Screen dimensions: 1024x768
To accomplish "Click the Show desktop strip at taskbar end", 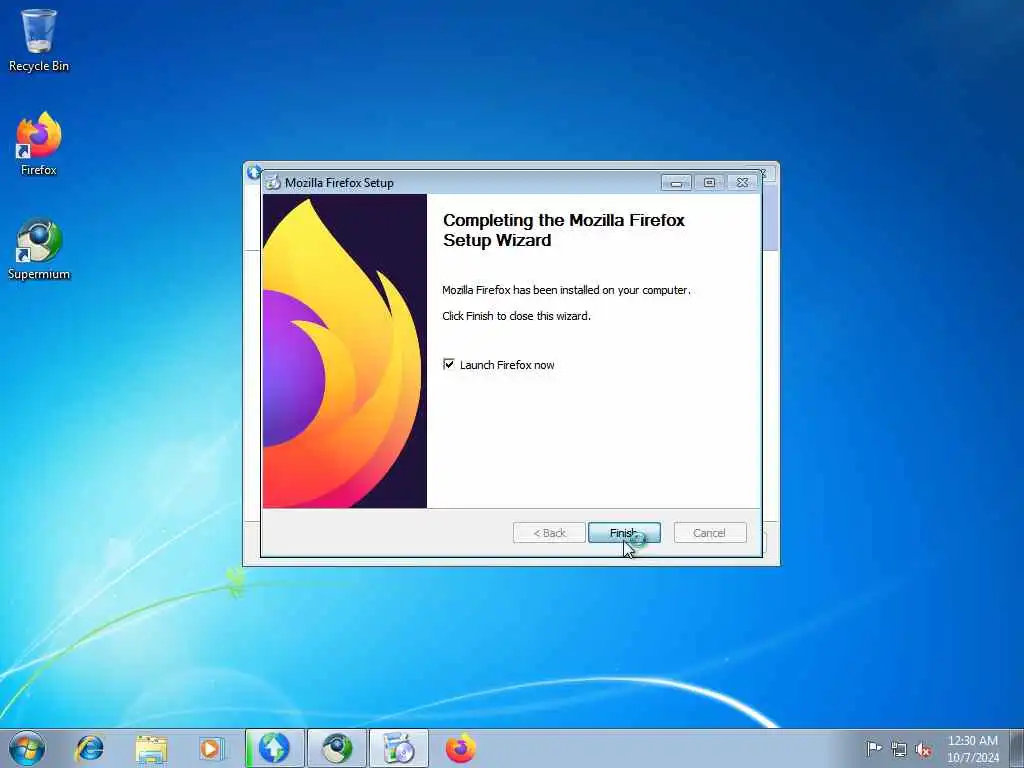I will click(1016, 748).
